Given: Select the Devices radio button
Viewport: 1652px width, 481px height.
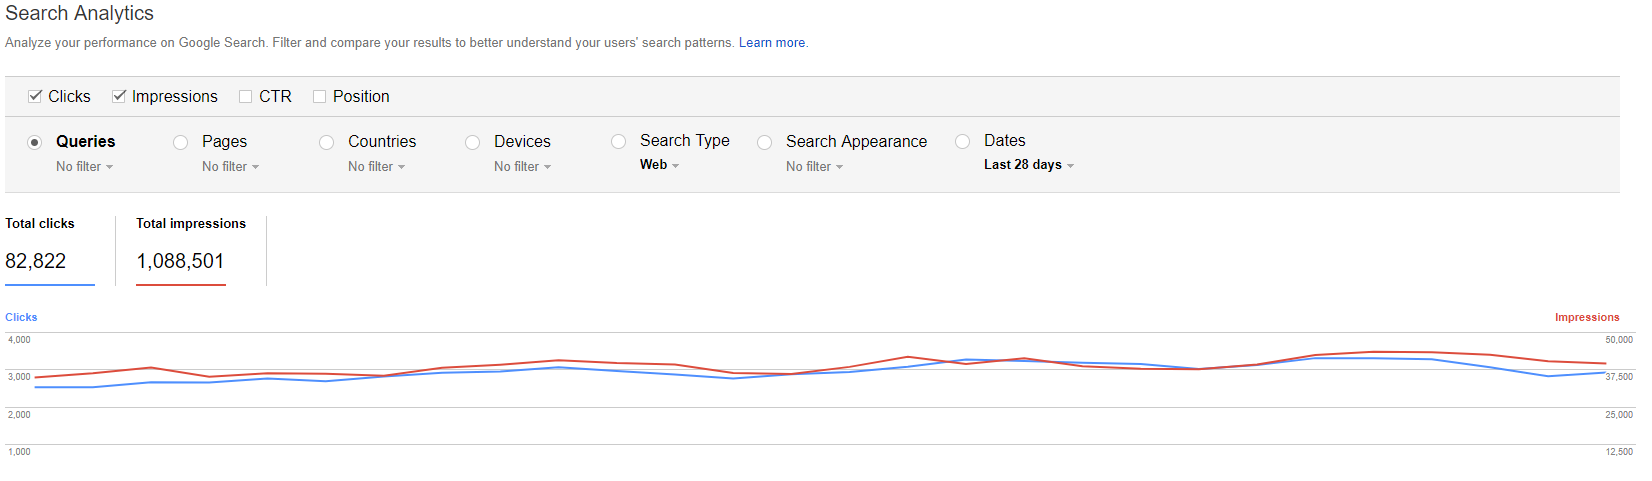Looking at the screenshot, I should click(473, 142).
